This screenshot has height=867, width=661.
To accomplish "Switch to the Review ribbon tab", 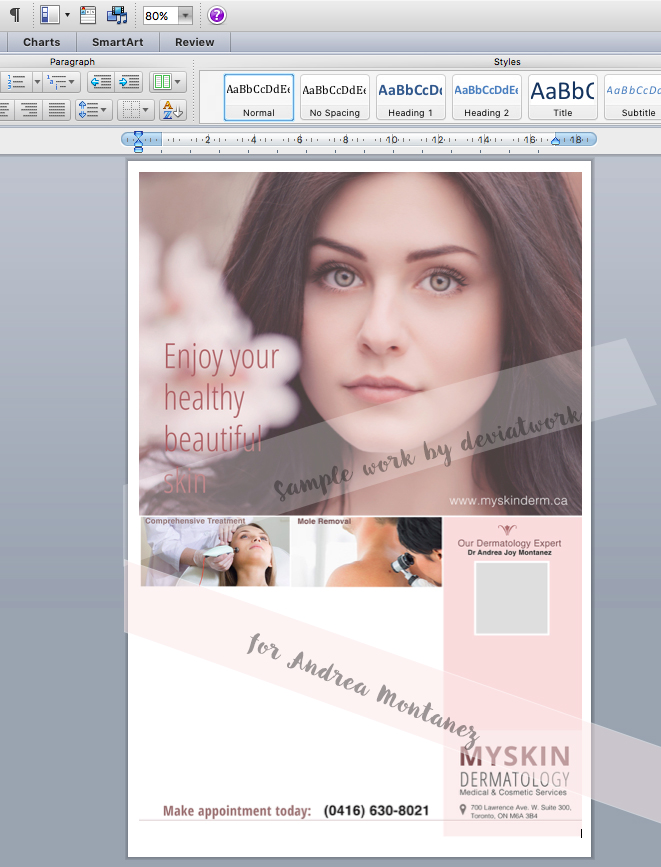I will point(195,42).
